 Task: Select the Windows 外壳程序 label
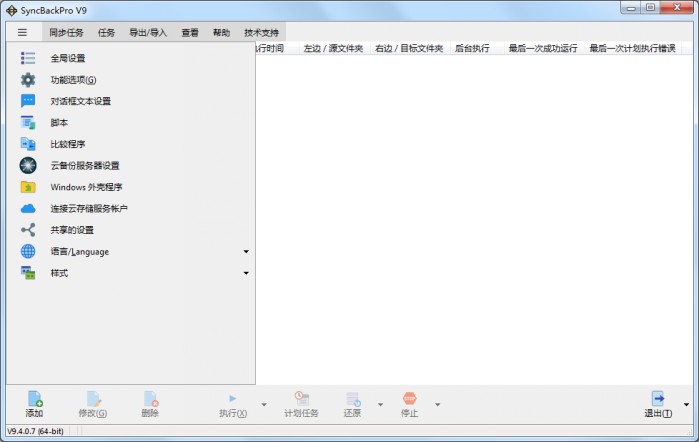tap(86, 187)
